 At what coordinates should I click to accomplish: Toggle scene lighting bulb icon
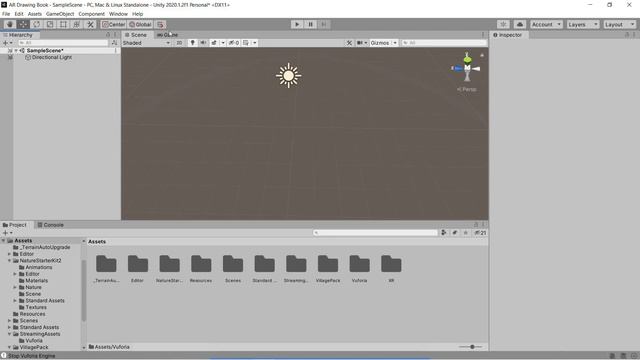click(x=193, y=43)
